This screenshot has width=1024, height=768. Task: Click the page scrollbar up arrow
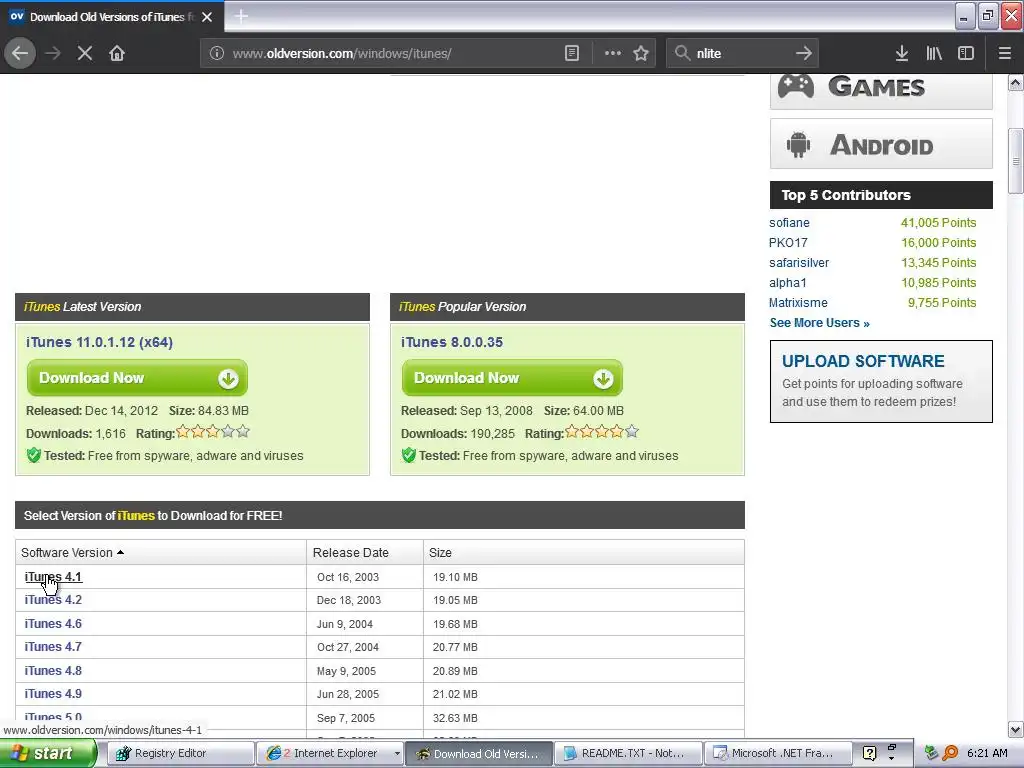(1016, 82)
